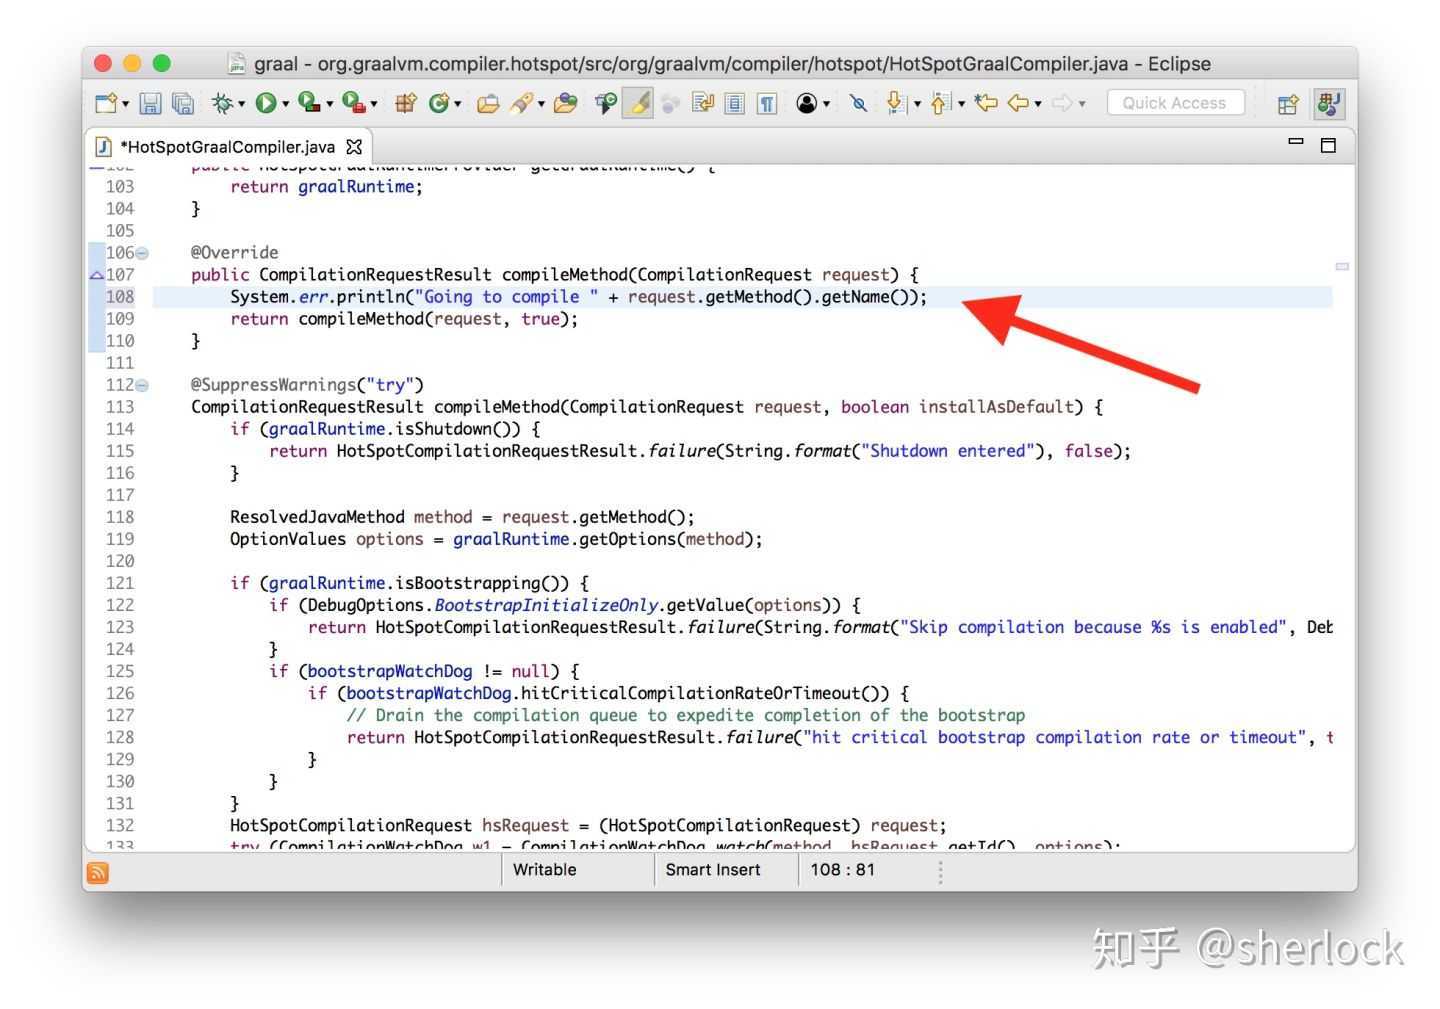Click the toolbar icon left of the highlighter
This screenshot has width=1440, height=1009.
tap(605, 103)
